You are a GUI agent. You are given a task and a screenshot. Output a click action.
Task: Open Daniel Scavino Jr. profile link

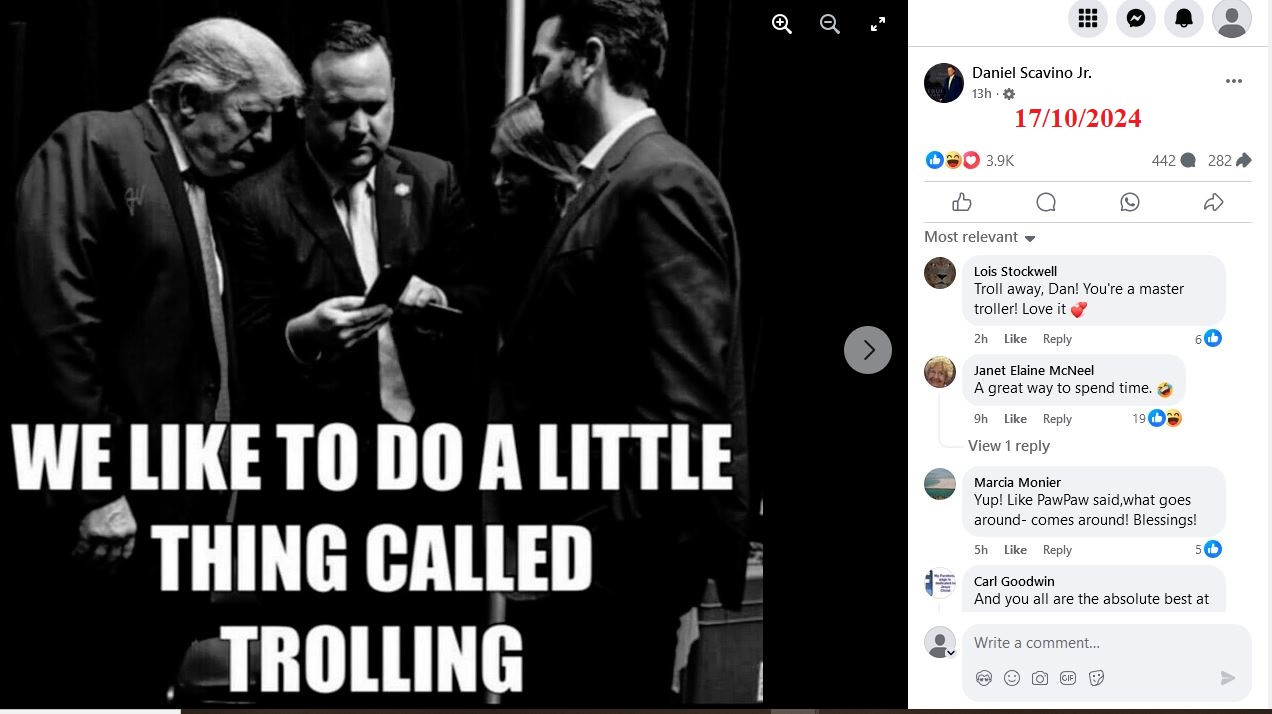point(1031,73)
